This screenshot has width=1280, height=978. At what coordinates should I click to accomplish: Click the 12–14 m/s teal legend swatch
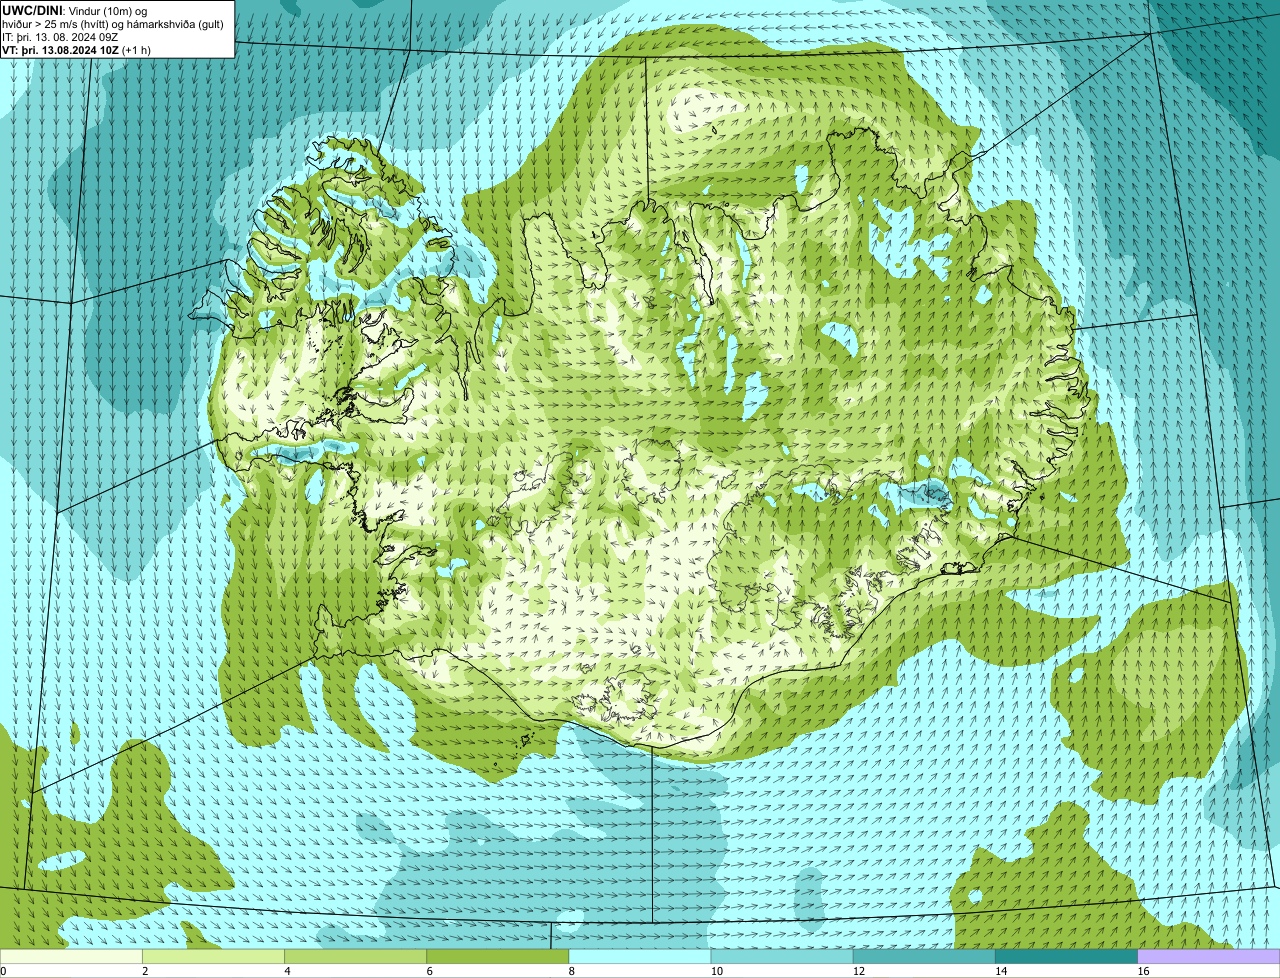click(924, 956)
